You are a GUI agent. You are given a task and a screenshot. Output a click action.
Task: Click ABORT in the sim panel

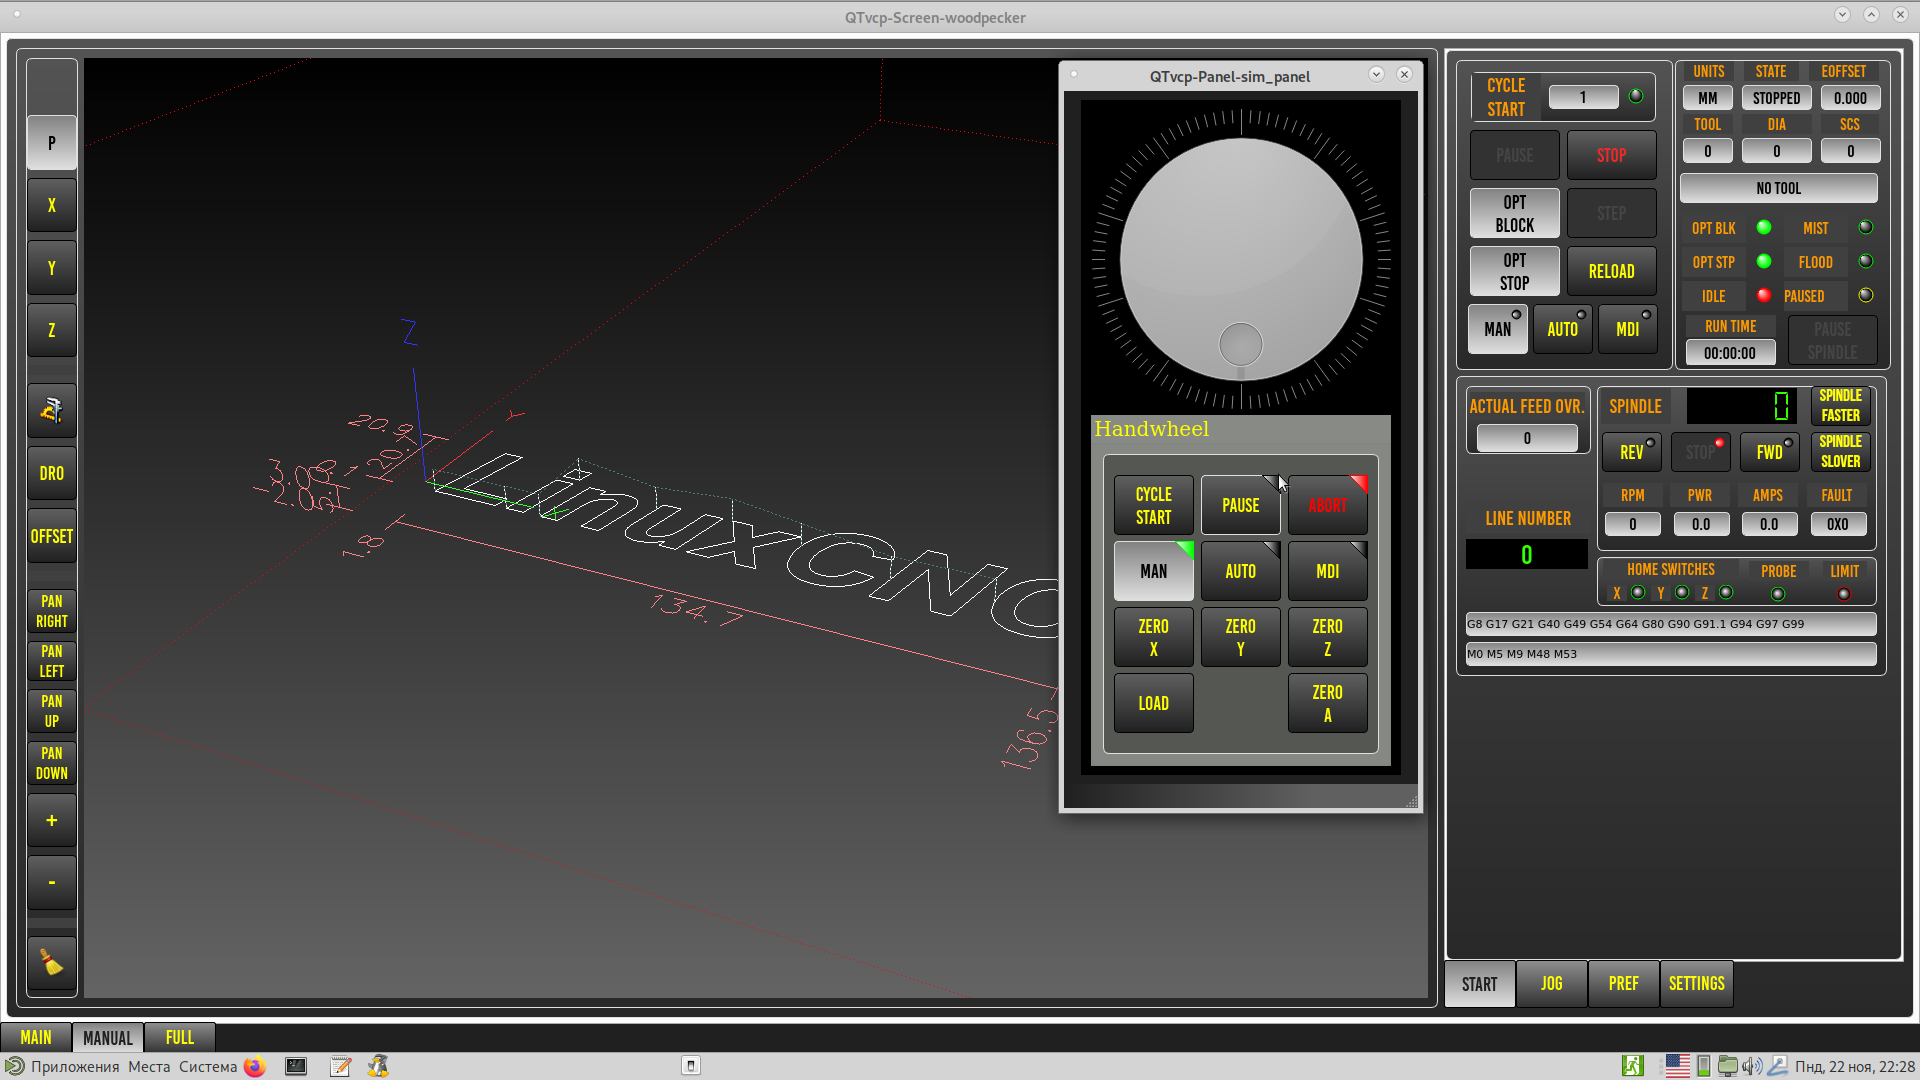1328,505
